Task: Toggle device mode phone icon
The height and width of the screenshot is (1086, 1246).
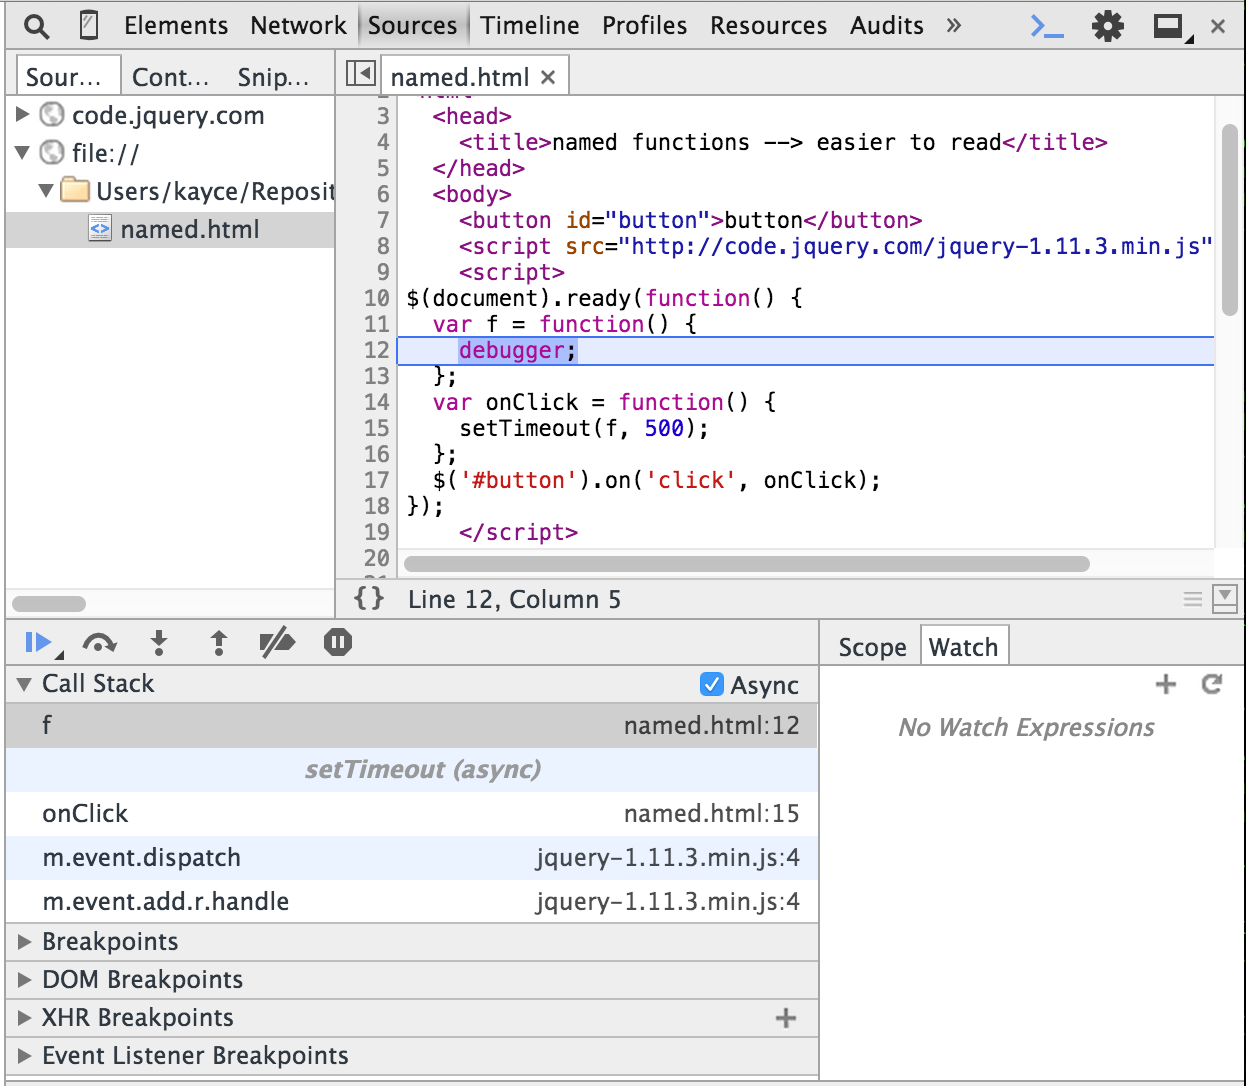Action: pyautogui.click(x=89, y=25)
